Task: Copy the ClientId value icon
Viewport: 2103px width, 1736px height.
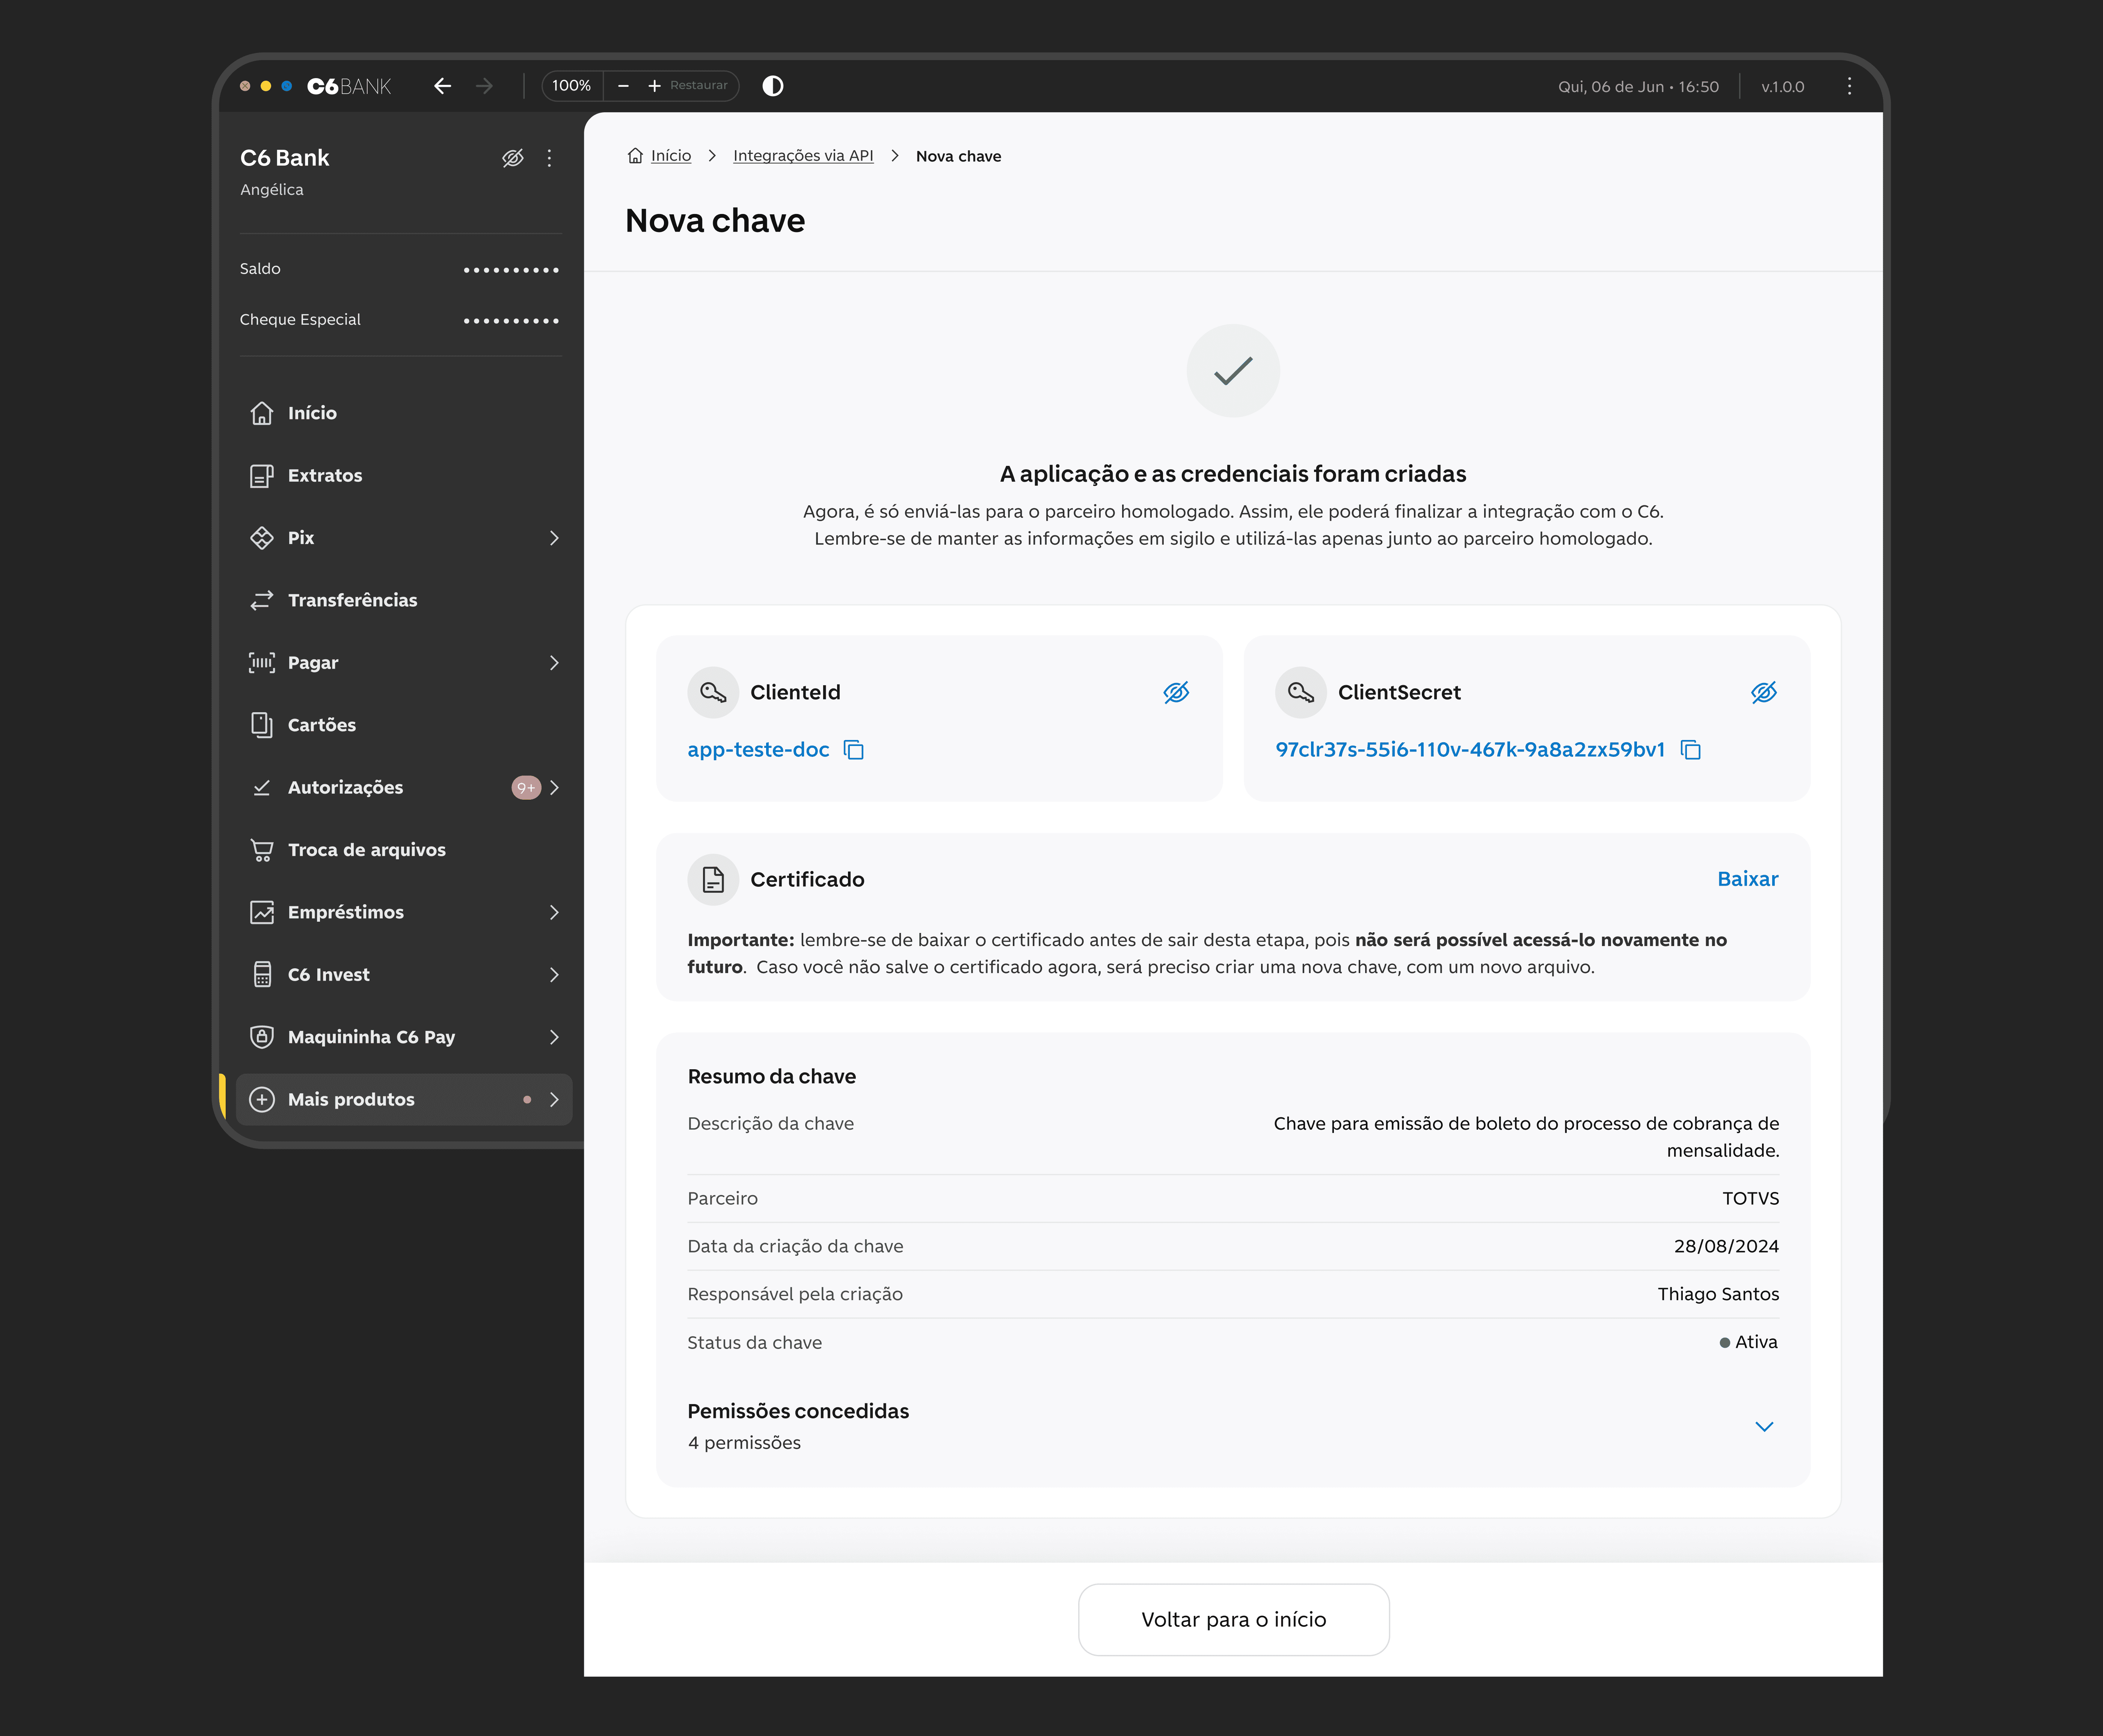Action: click(x=853, y=750)
